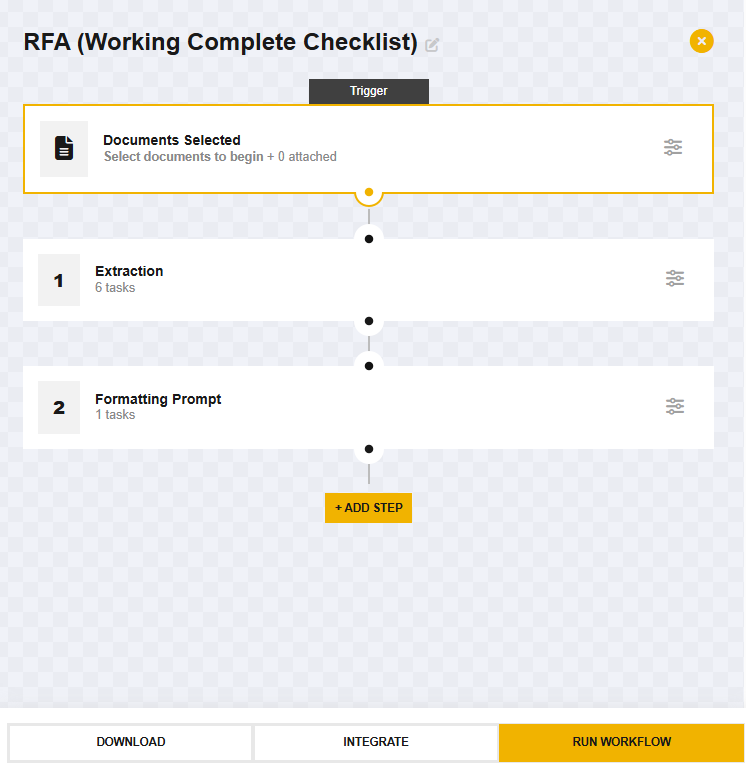This screenshot has height=764, width=746.
Task: Open the Documents Selected trigger heading
Action: point(172,140)
